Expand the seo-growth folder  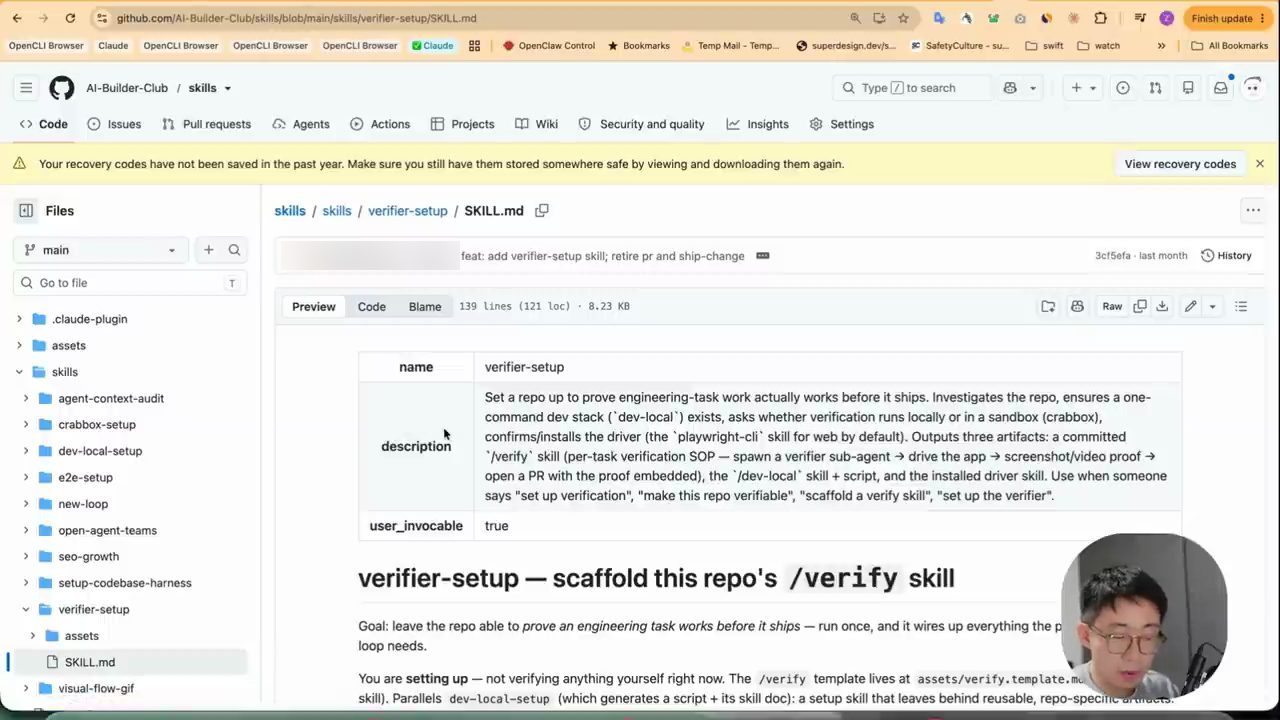[x=26, y=557]
